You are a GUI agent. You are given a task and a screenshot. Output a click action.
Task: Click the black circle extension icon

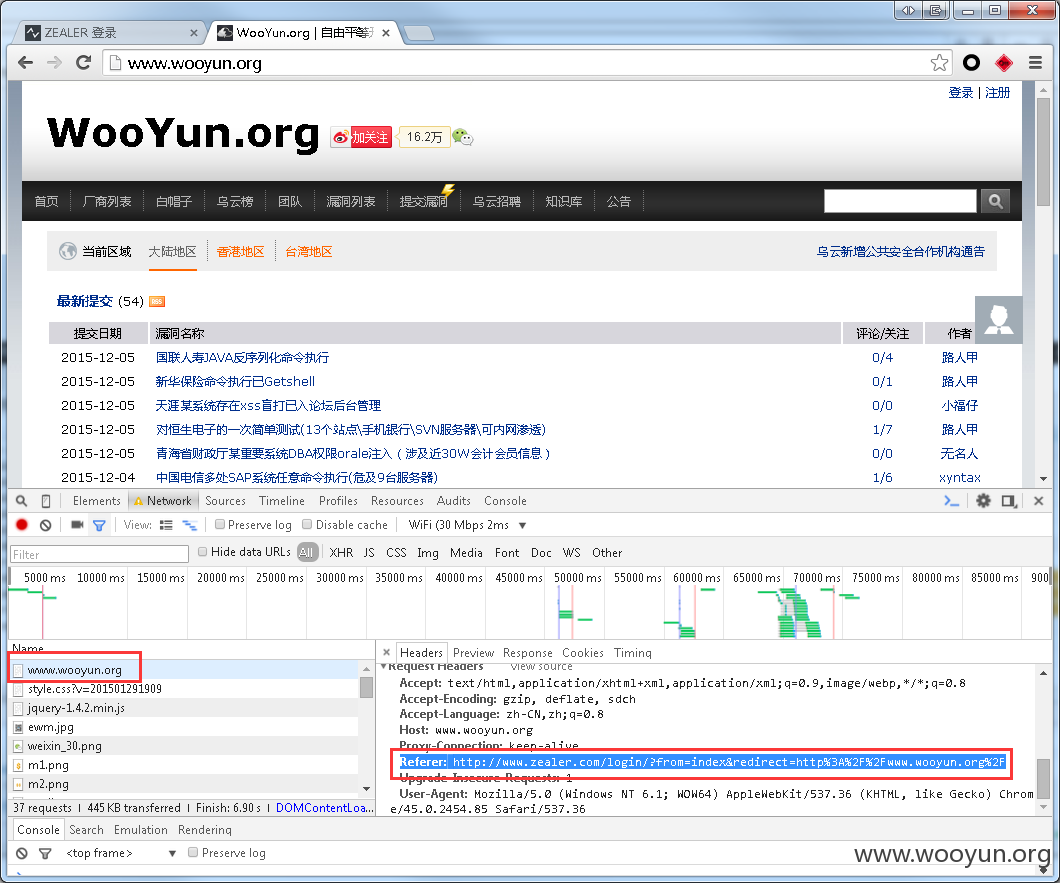click(971, 63)
